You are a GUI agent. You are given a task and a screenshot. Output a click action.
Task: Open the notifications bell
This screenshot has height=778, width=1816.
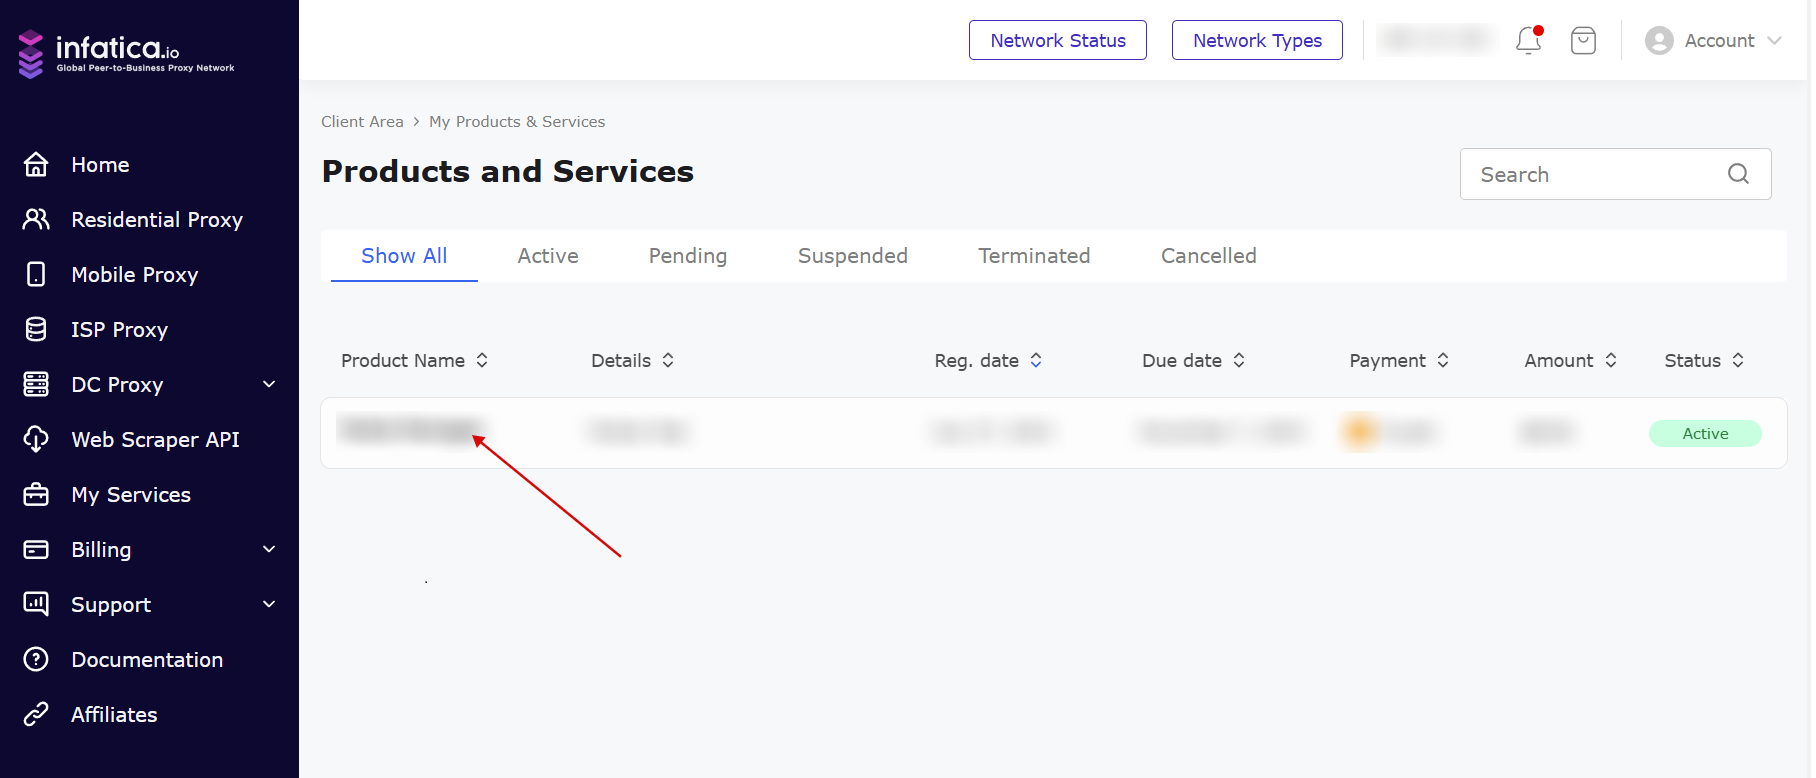(1529, 40)
